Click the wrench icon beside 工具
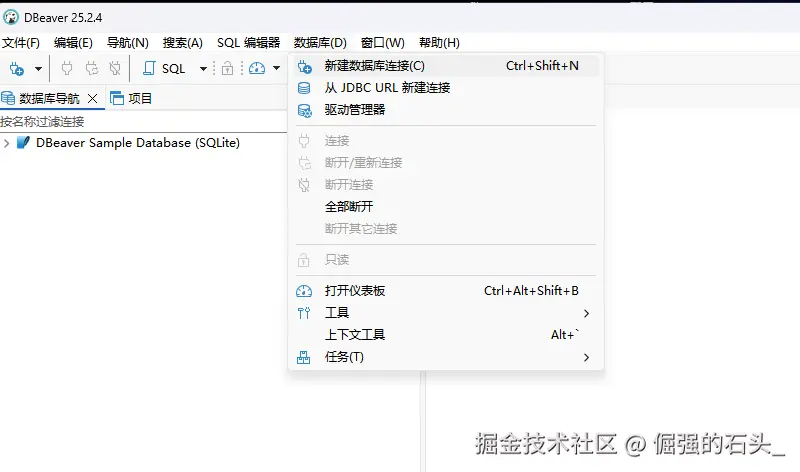The height and width of the screenshot is (472, 800). 304,313
